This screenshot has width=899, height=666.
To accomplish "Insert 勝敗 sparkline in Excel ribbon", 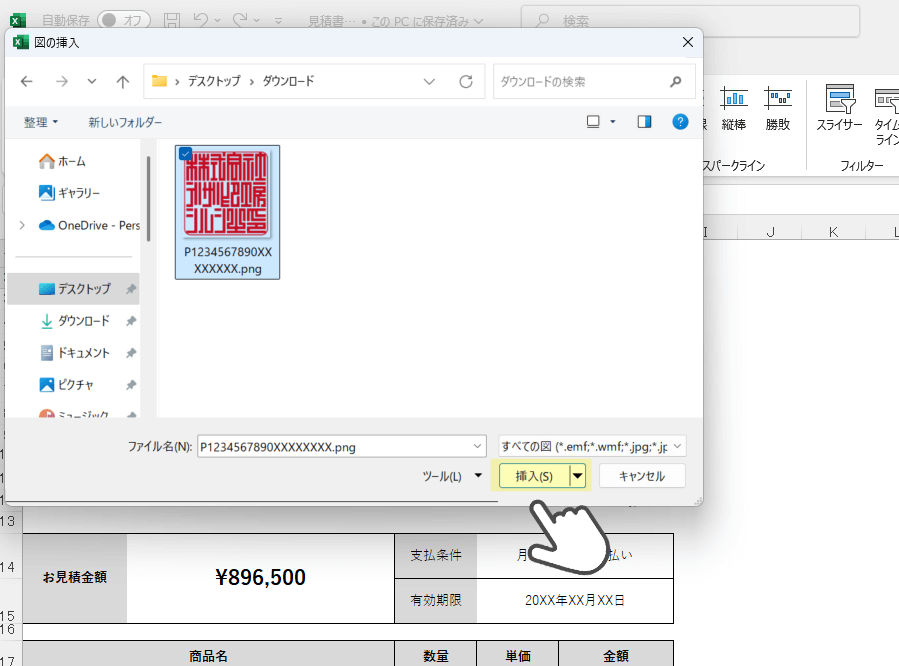I will (778, 108).
